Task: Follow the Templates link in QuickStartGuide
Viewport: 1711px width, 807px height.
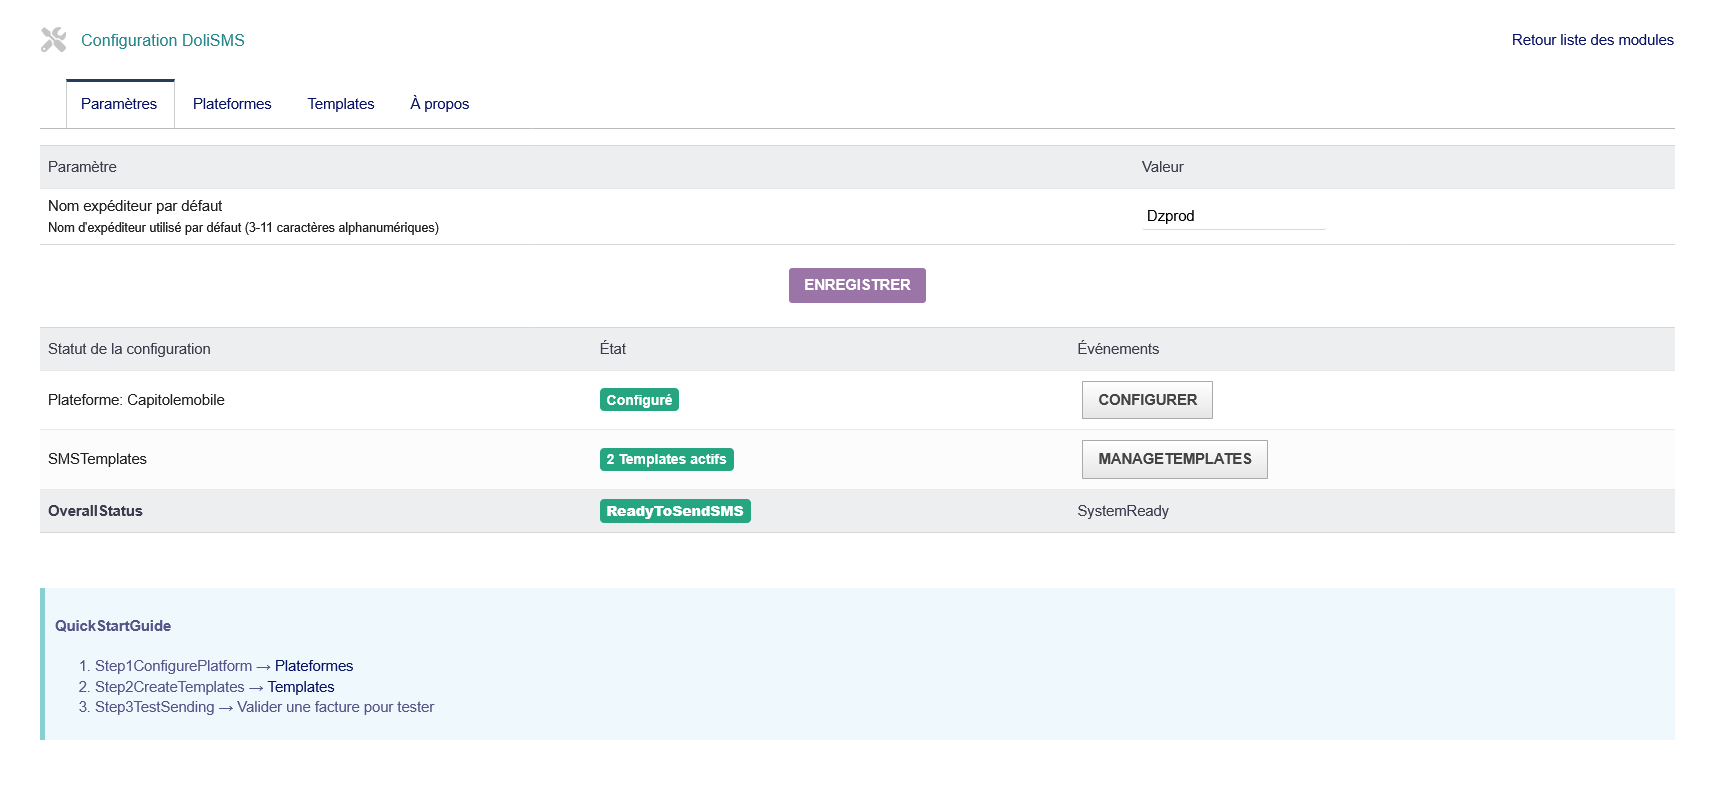Action: [x=301, y=687]
